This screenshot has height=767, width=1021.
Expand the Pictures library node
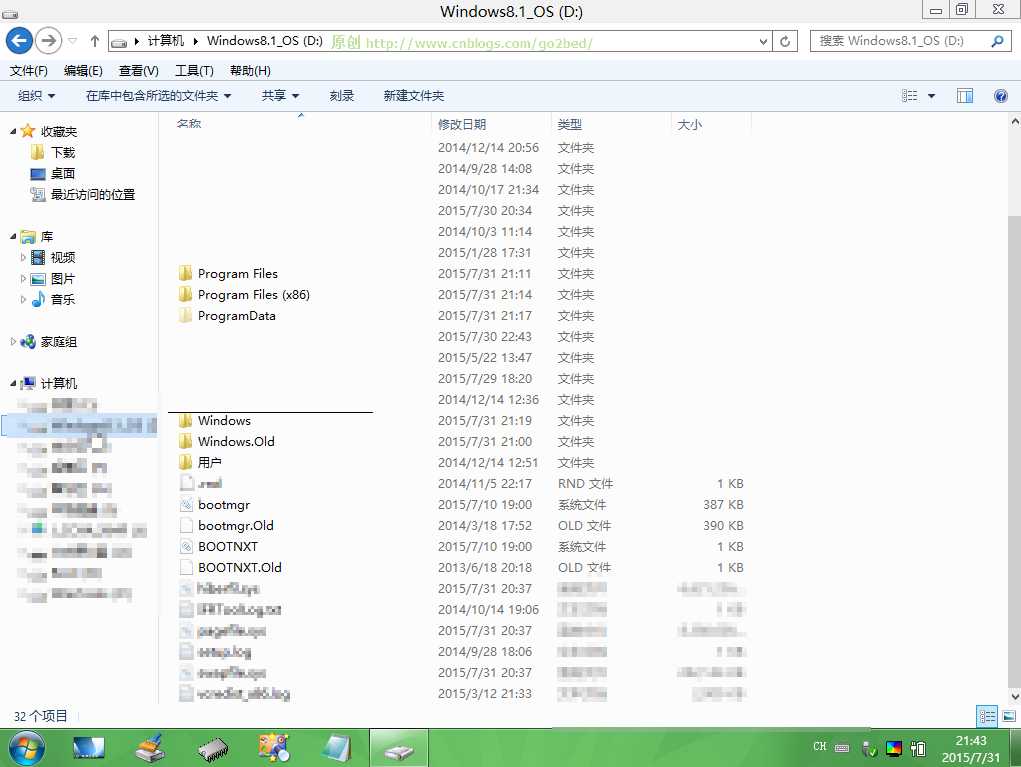point(23,279)
